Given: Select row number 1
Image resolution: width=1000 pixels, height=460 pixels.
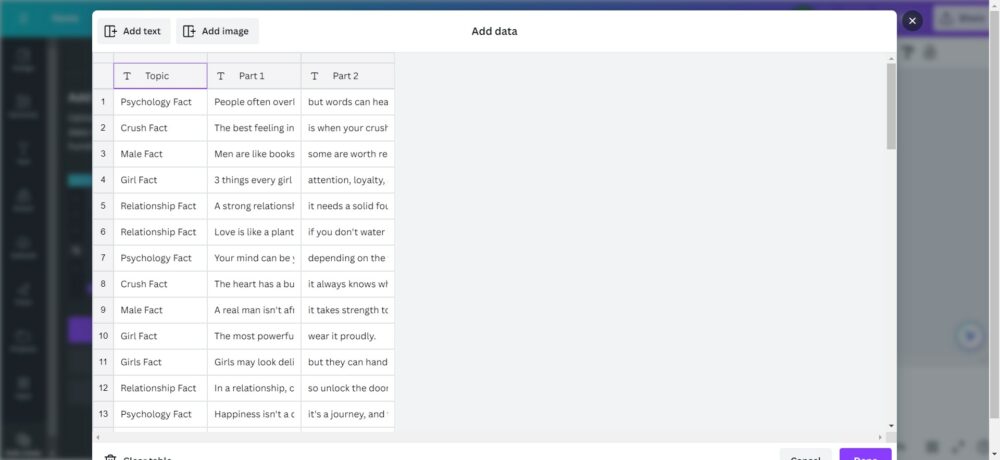Looking at the screenshot, I should (103, 102).
